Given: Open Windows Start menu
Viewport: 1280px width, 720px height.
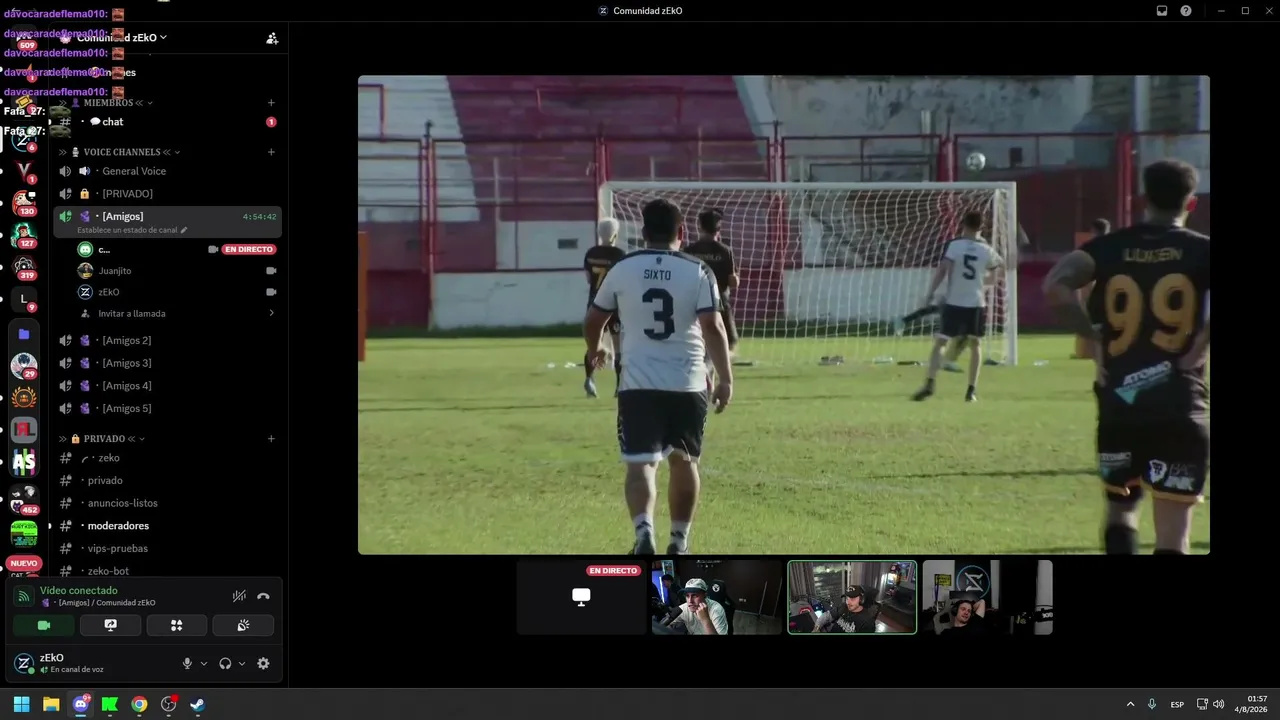Looking at the screenshot, I should (x=21, y=704).
